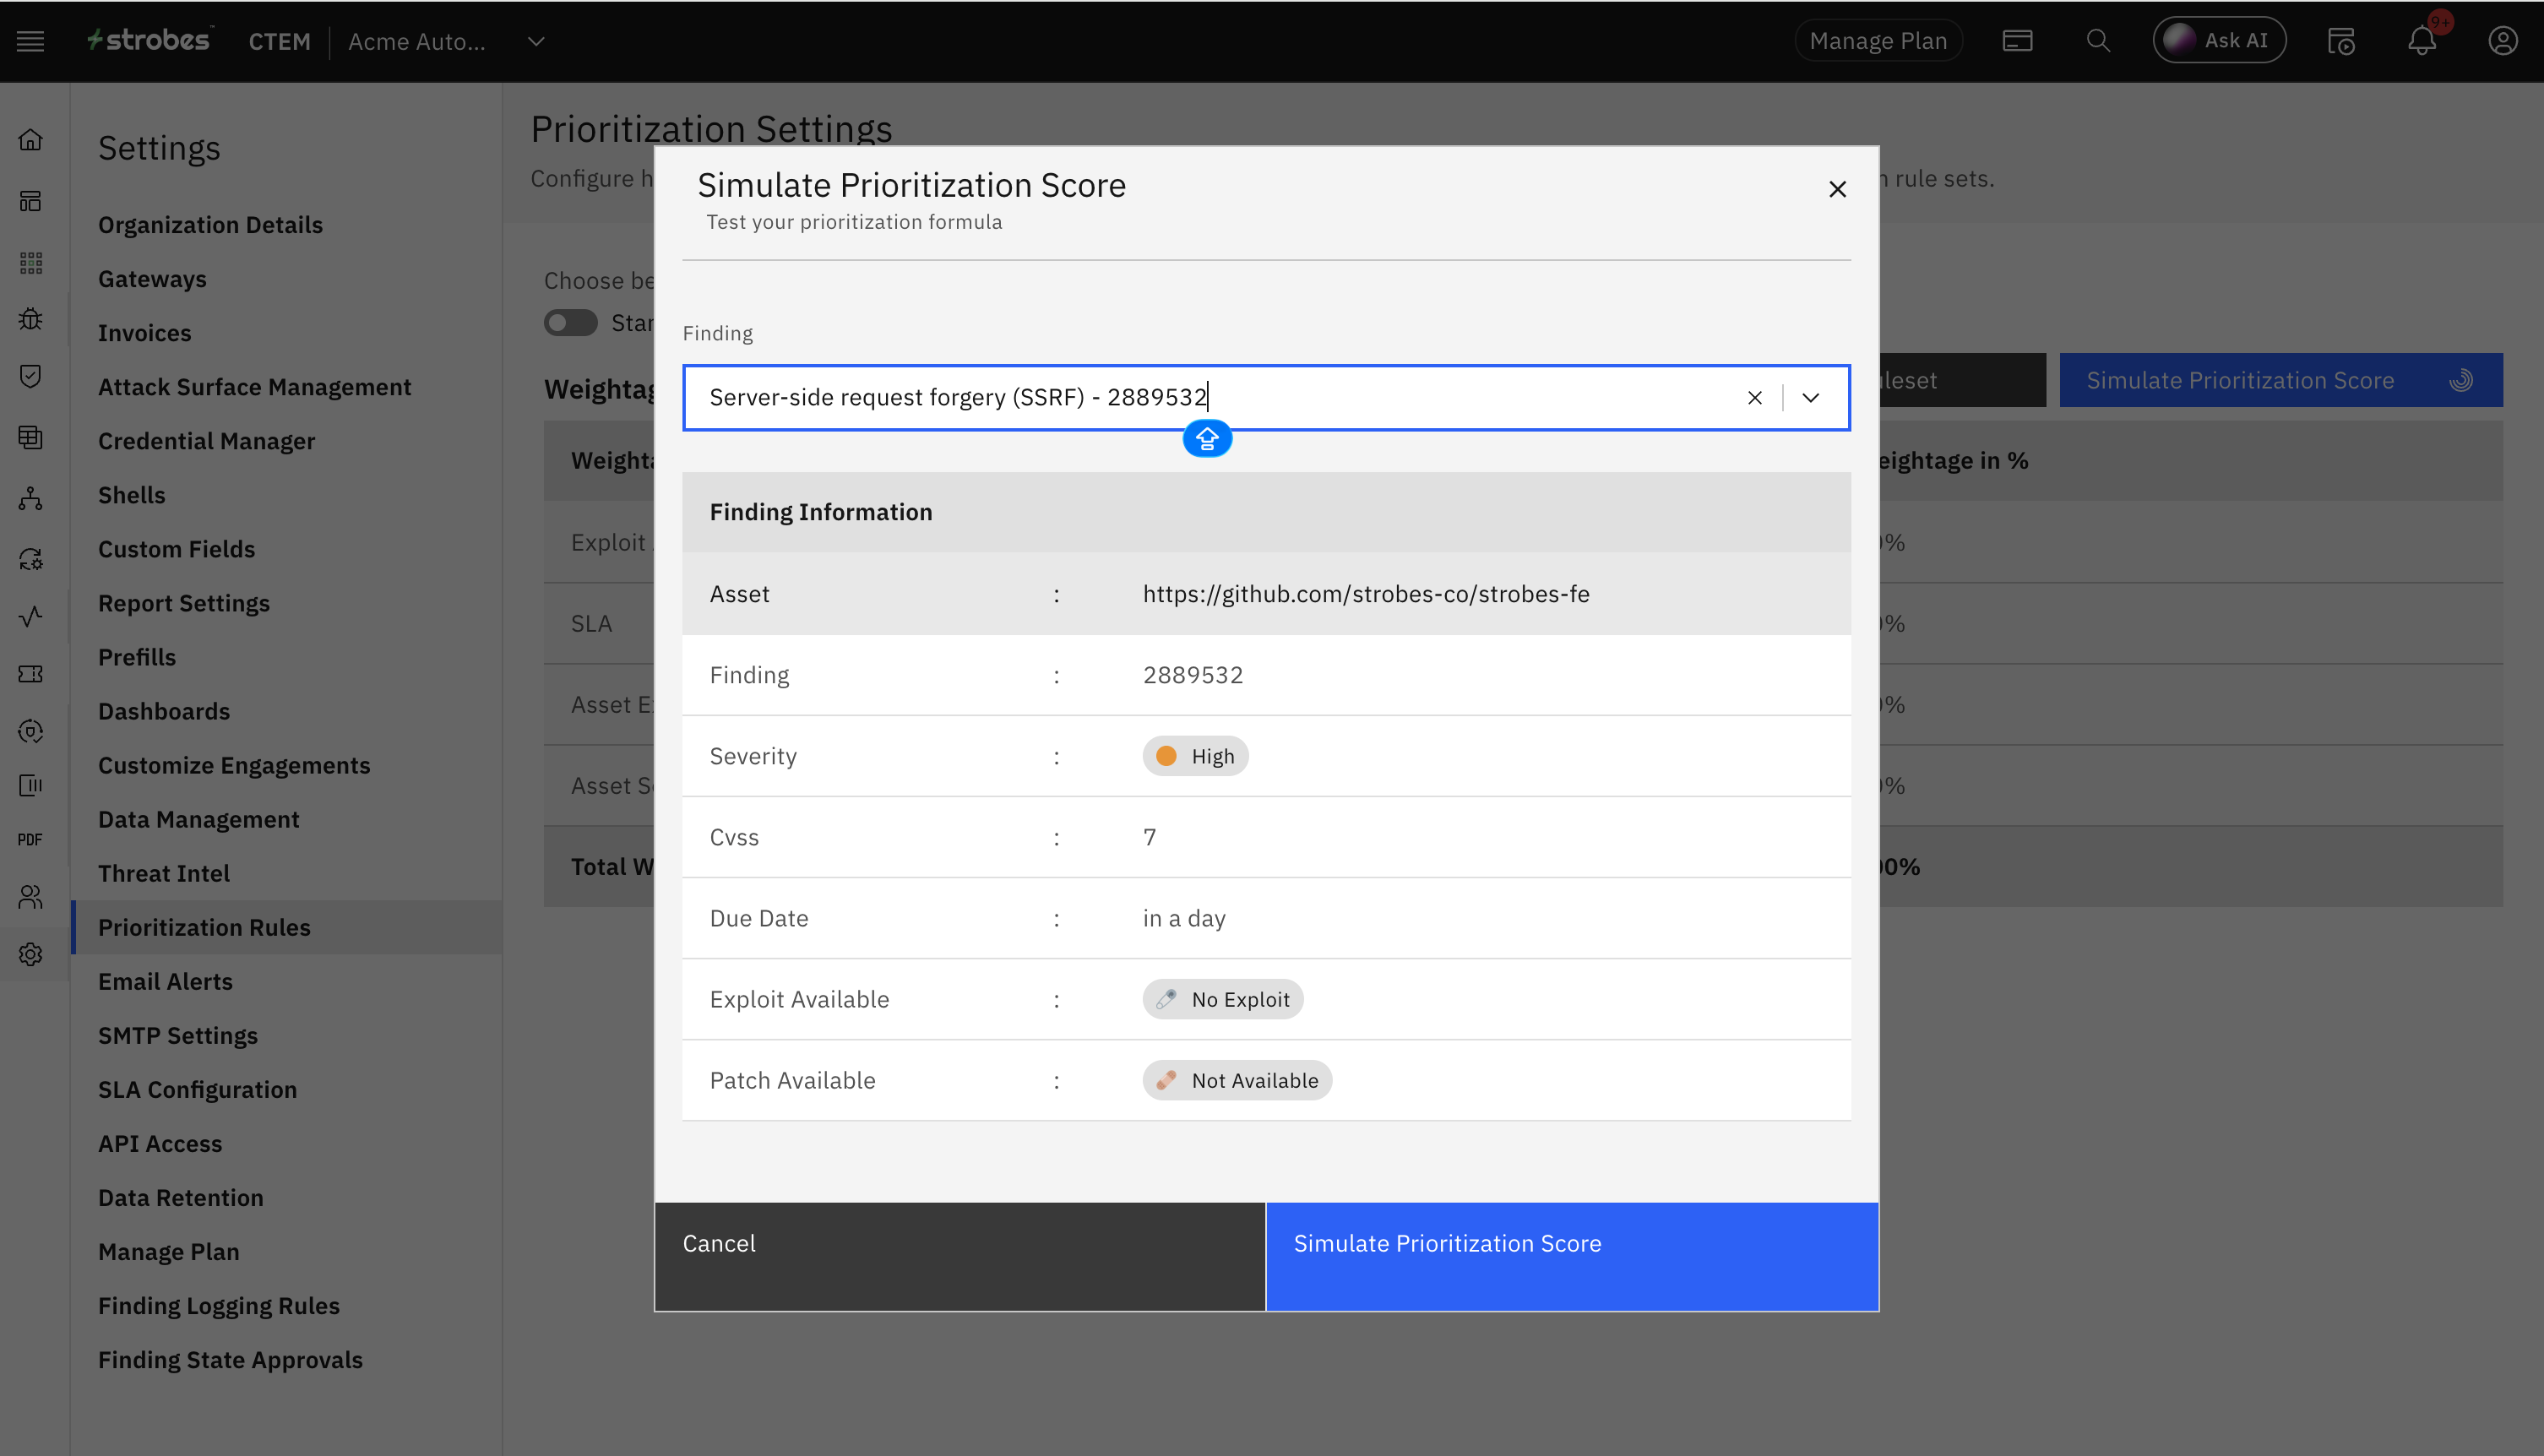
Task: Click the home icon in sidebar
Action: (x=31, y=139)
